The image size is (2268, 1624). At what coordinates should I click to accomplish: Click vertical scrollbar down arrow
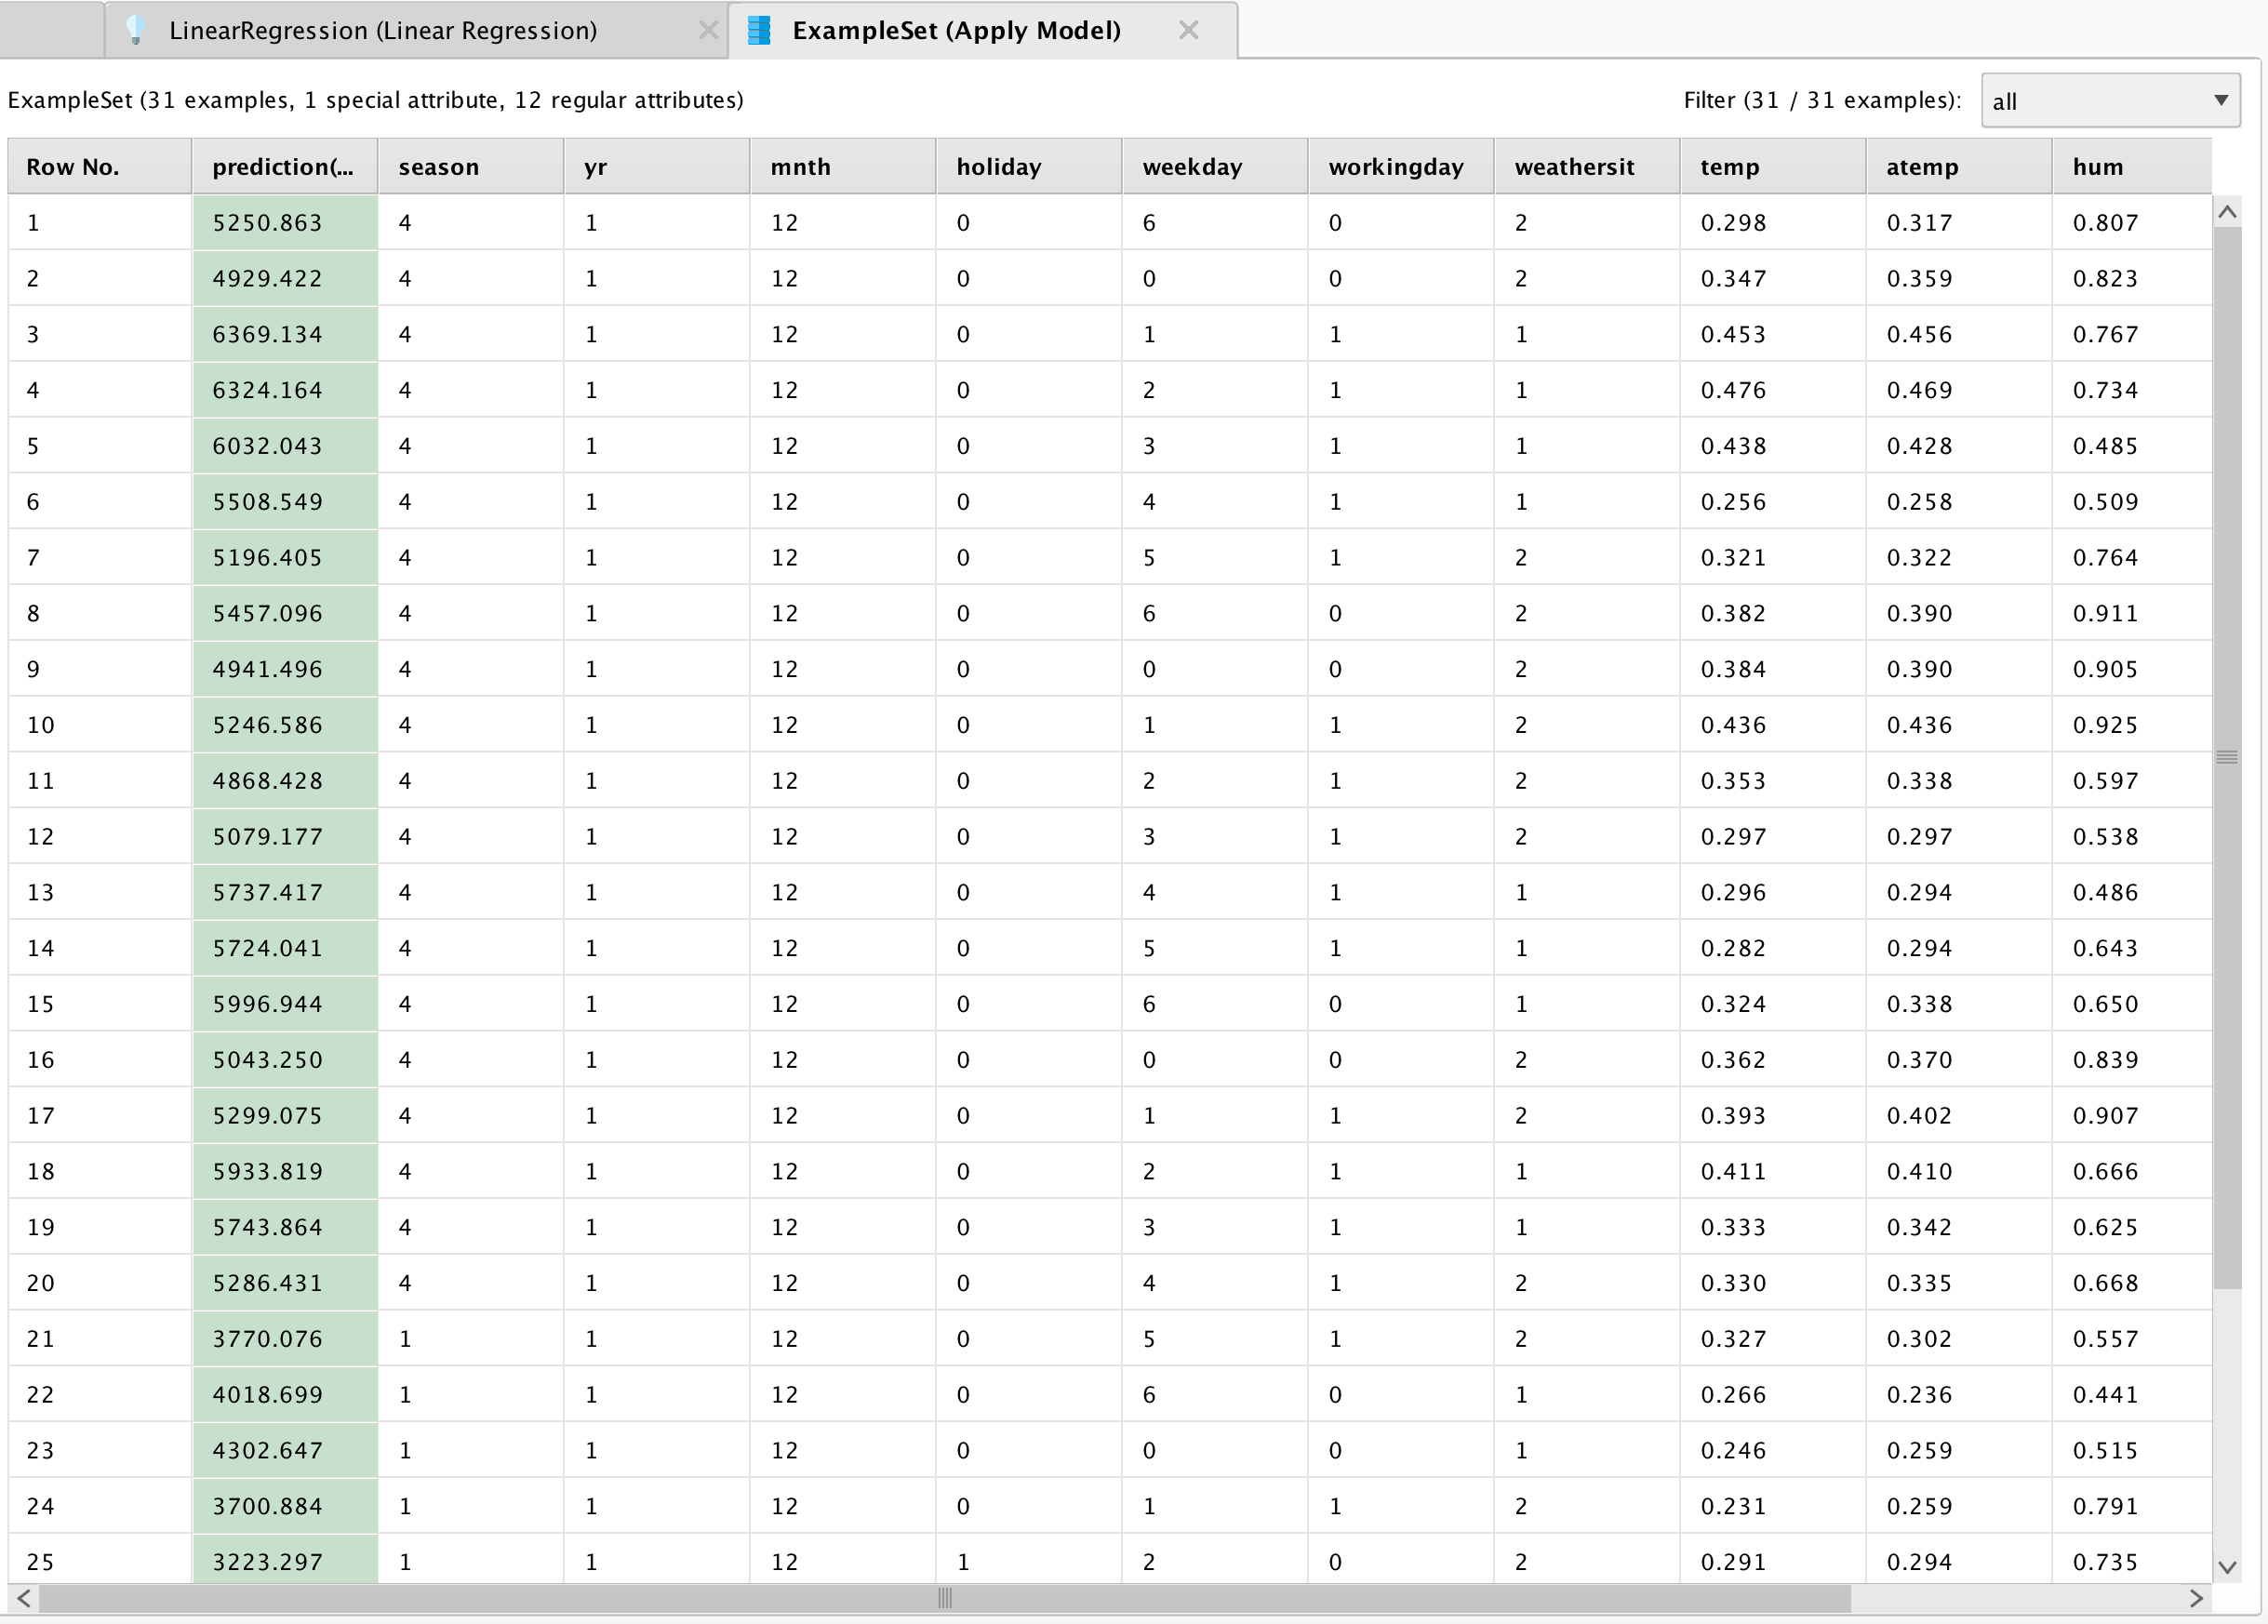coord(2227,1567)
